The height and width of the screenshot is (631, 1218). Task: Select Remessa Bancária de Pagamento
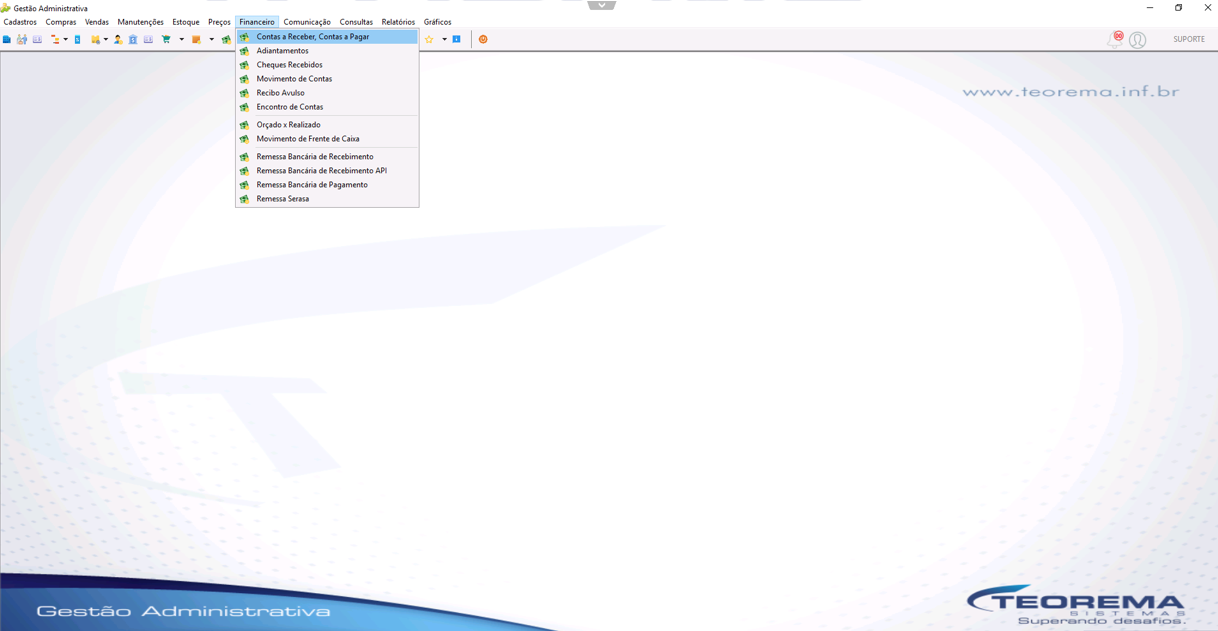tap(327, 185)
